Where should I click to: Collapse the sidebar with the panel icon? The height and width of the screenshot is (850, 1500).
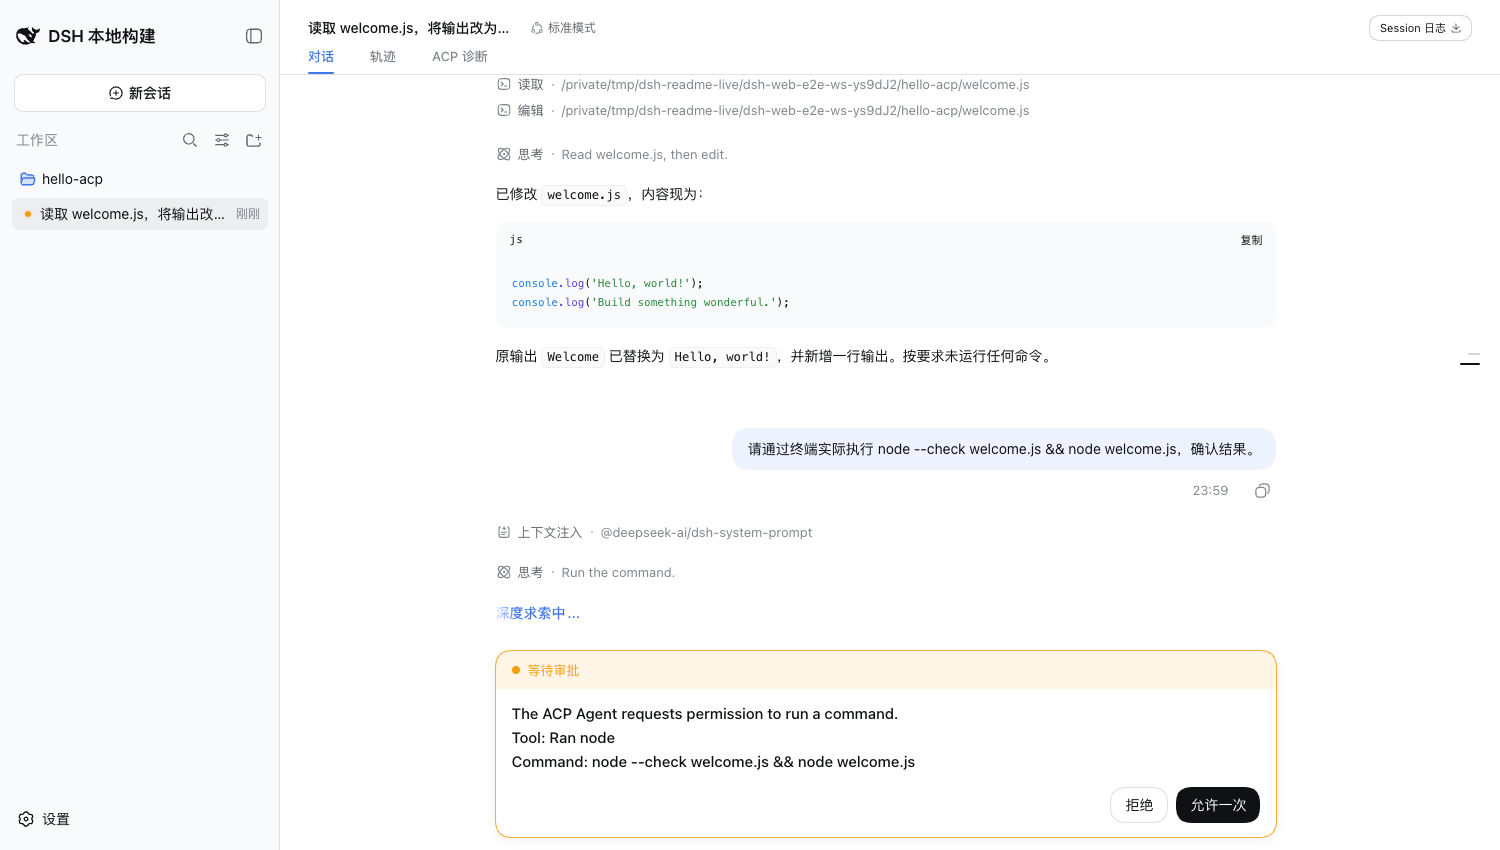[x=254, y=36]
